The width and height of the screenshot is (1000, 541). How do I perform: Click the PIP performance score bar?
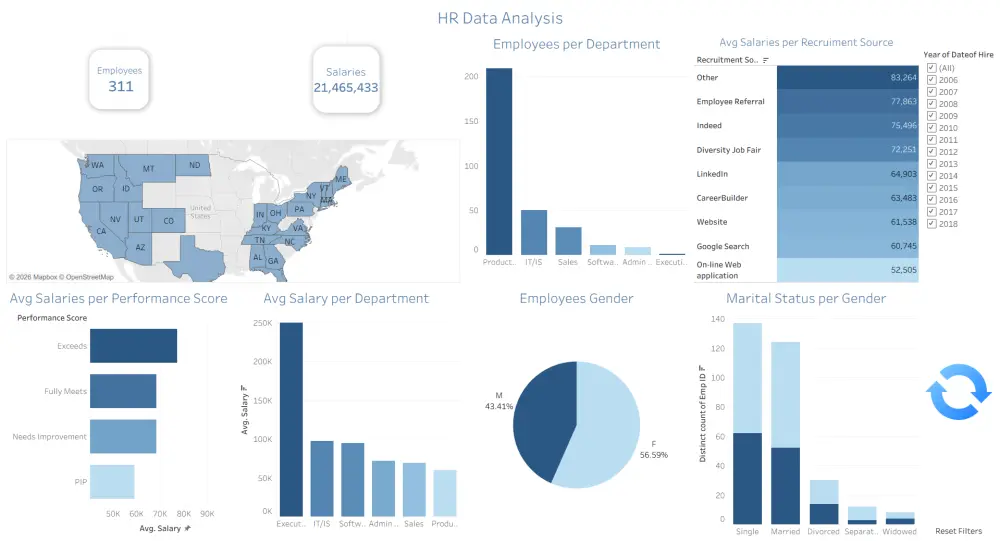tap(112, 482)
